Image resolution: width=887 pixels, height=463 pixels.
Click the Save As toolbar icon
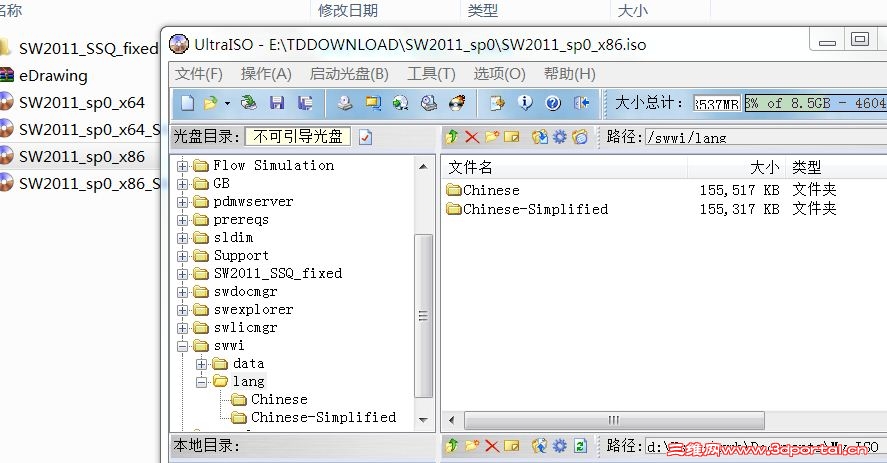305,103
